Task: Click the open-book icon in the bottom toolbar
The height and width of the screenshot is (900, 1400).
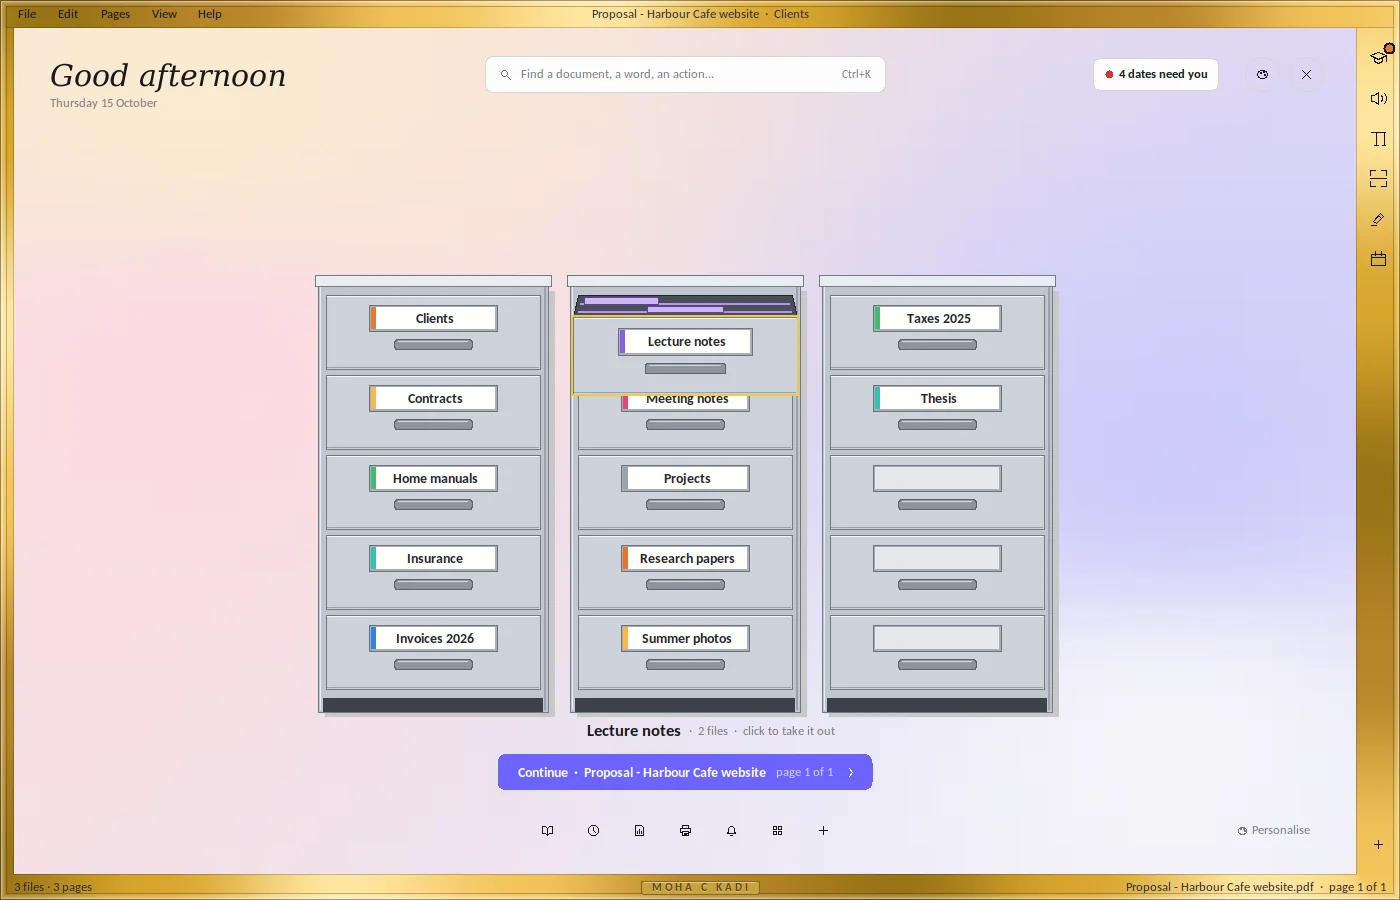Action: [547, 831]
